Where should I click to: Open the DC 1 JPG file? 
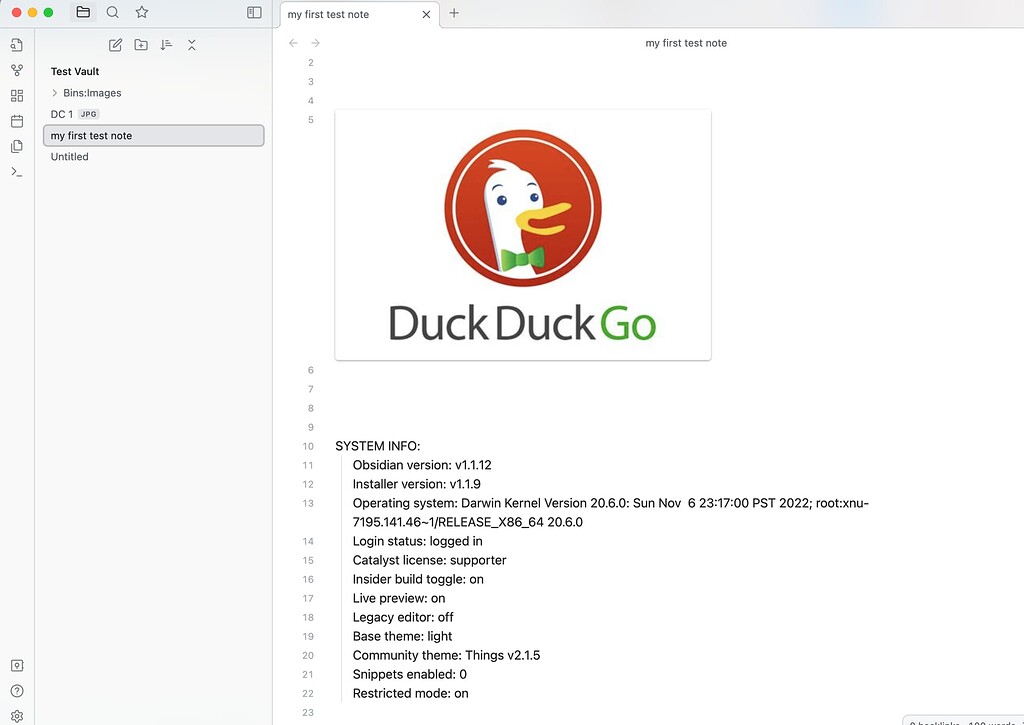pos(153,114)
